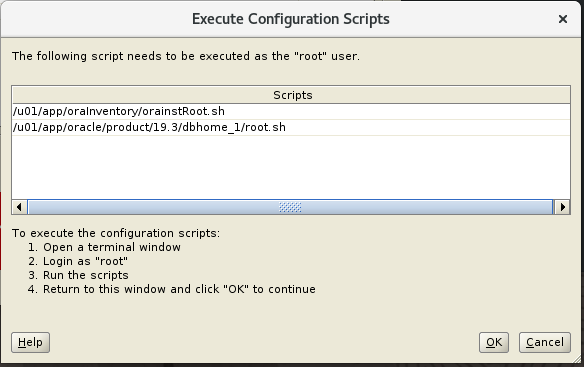Click the left arrow of horizontal scrollbar
Image resolution: width=584 pixels, height=367 pixels.
click(x=19, y=207)
